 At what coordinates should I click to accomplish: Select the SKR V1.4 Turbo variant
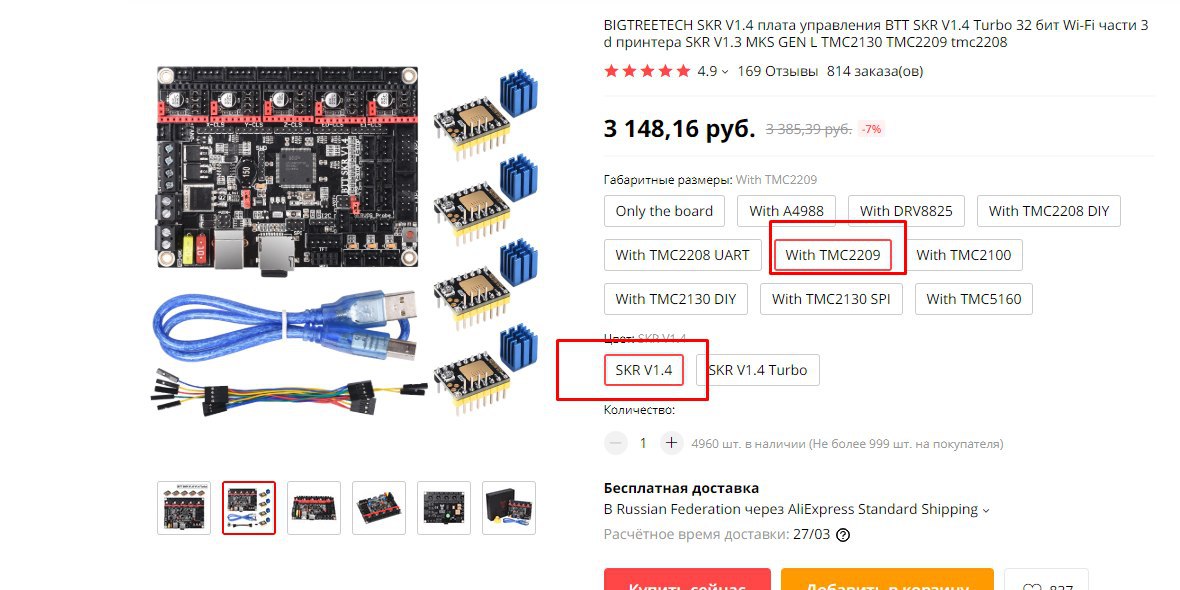[x=758, y=370]
